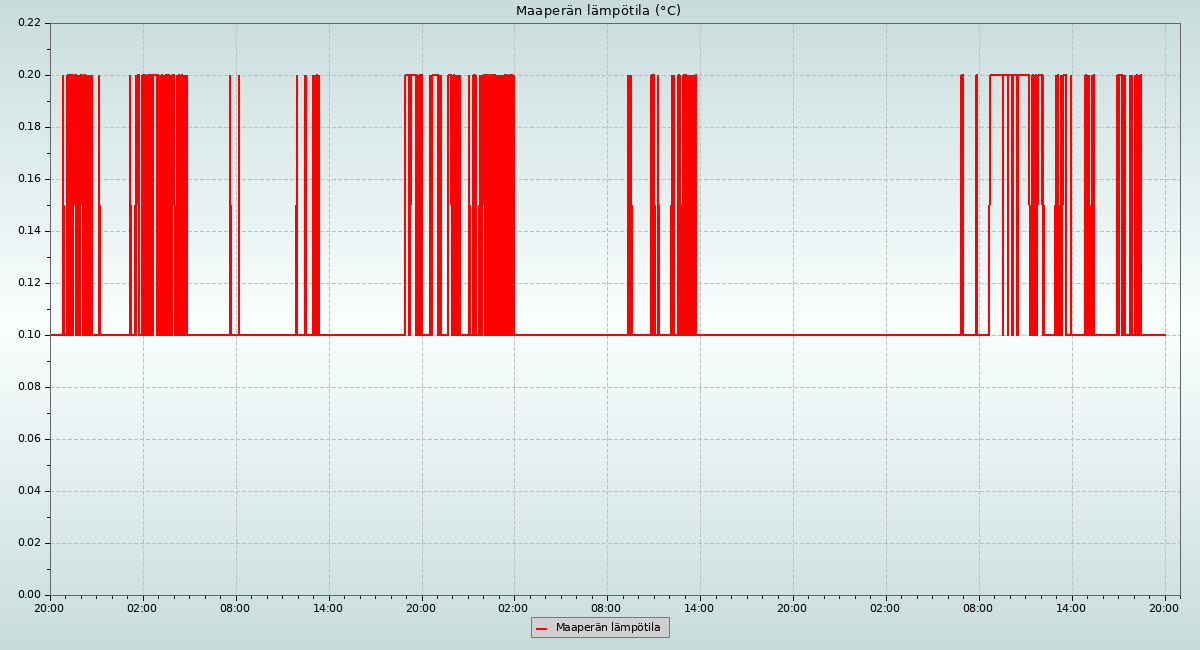Select the 0.04 y-axis tick label
Screen dimensions: 1200x650
coord(29,491)
